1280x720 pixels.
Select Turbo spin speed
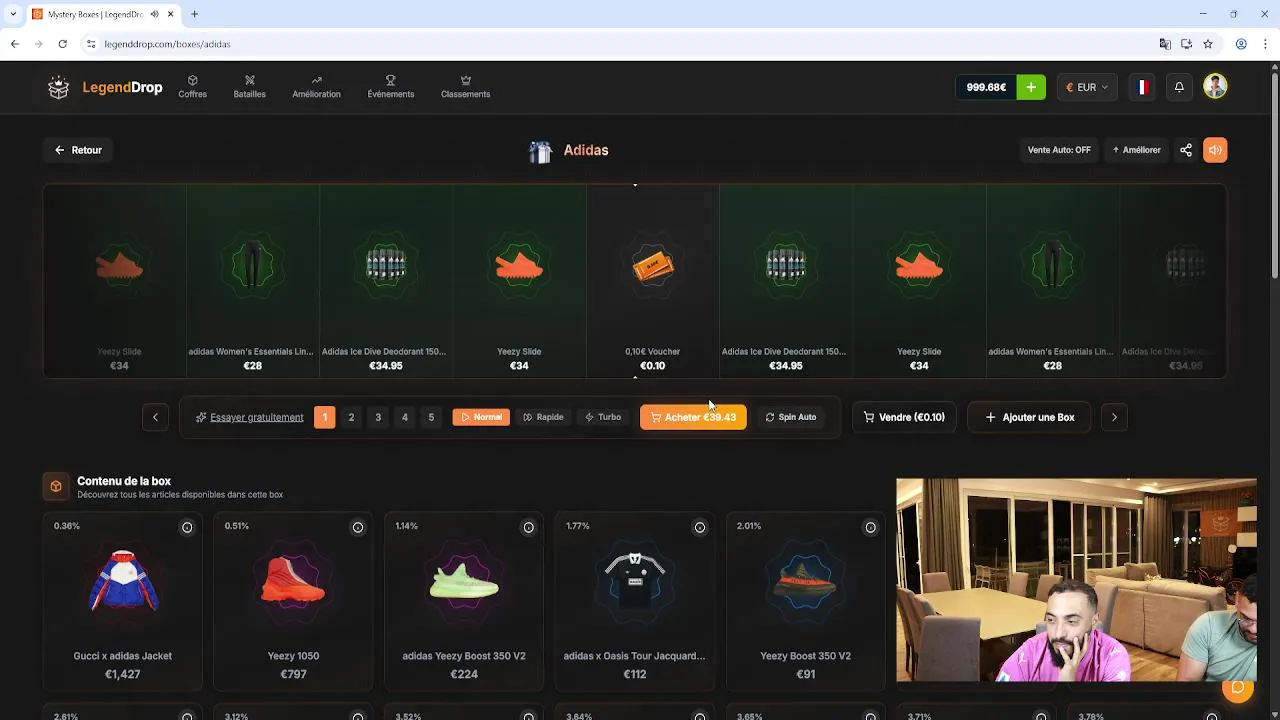(603, 417)
